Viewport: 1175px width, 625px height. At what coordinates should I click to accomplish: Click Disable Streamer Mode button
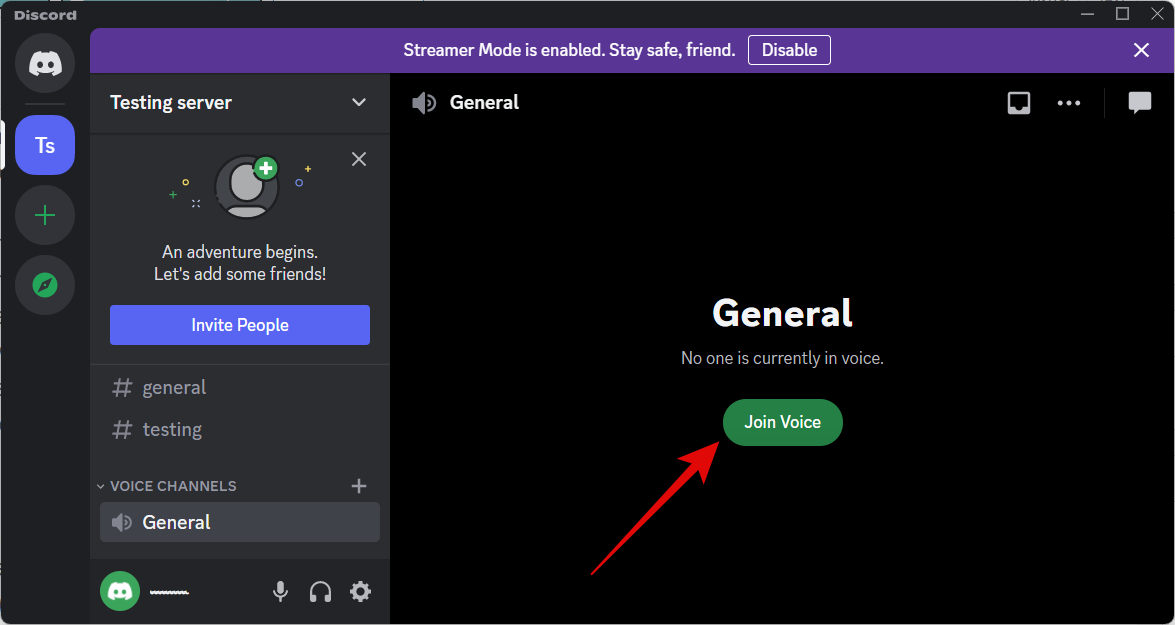tap(789, 50)
